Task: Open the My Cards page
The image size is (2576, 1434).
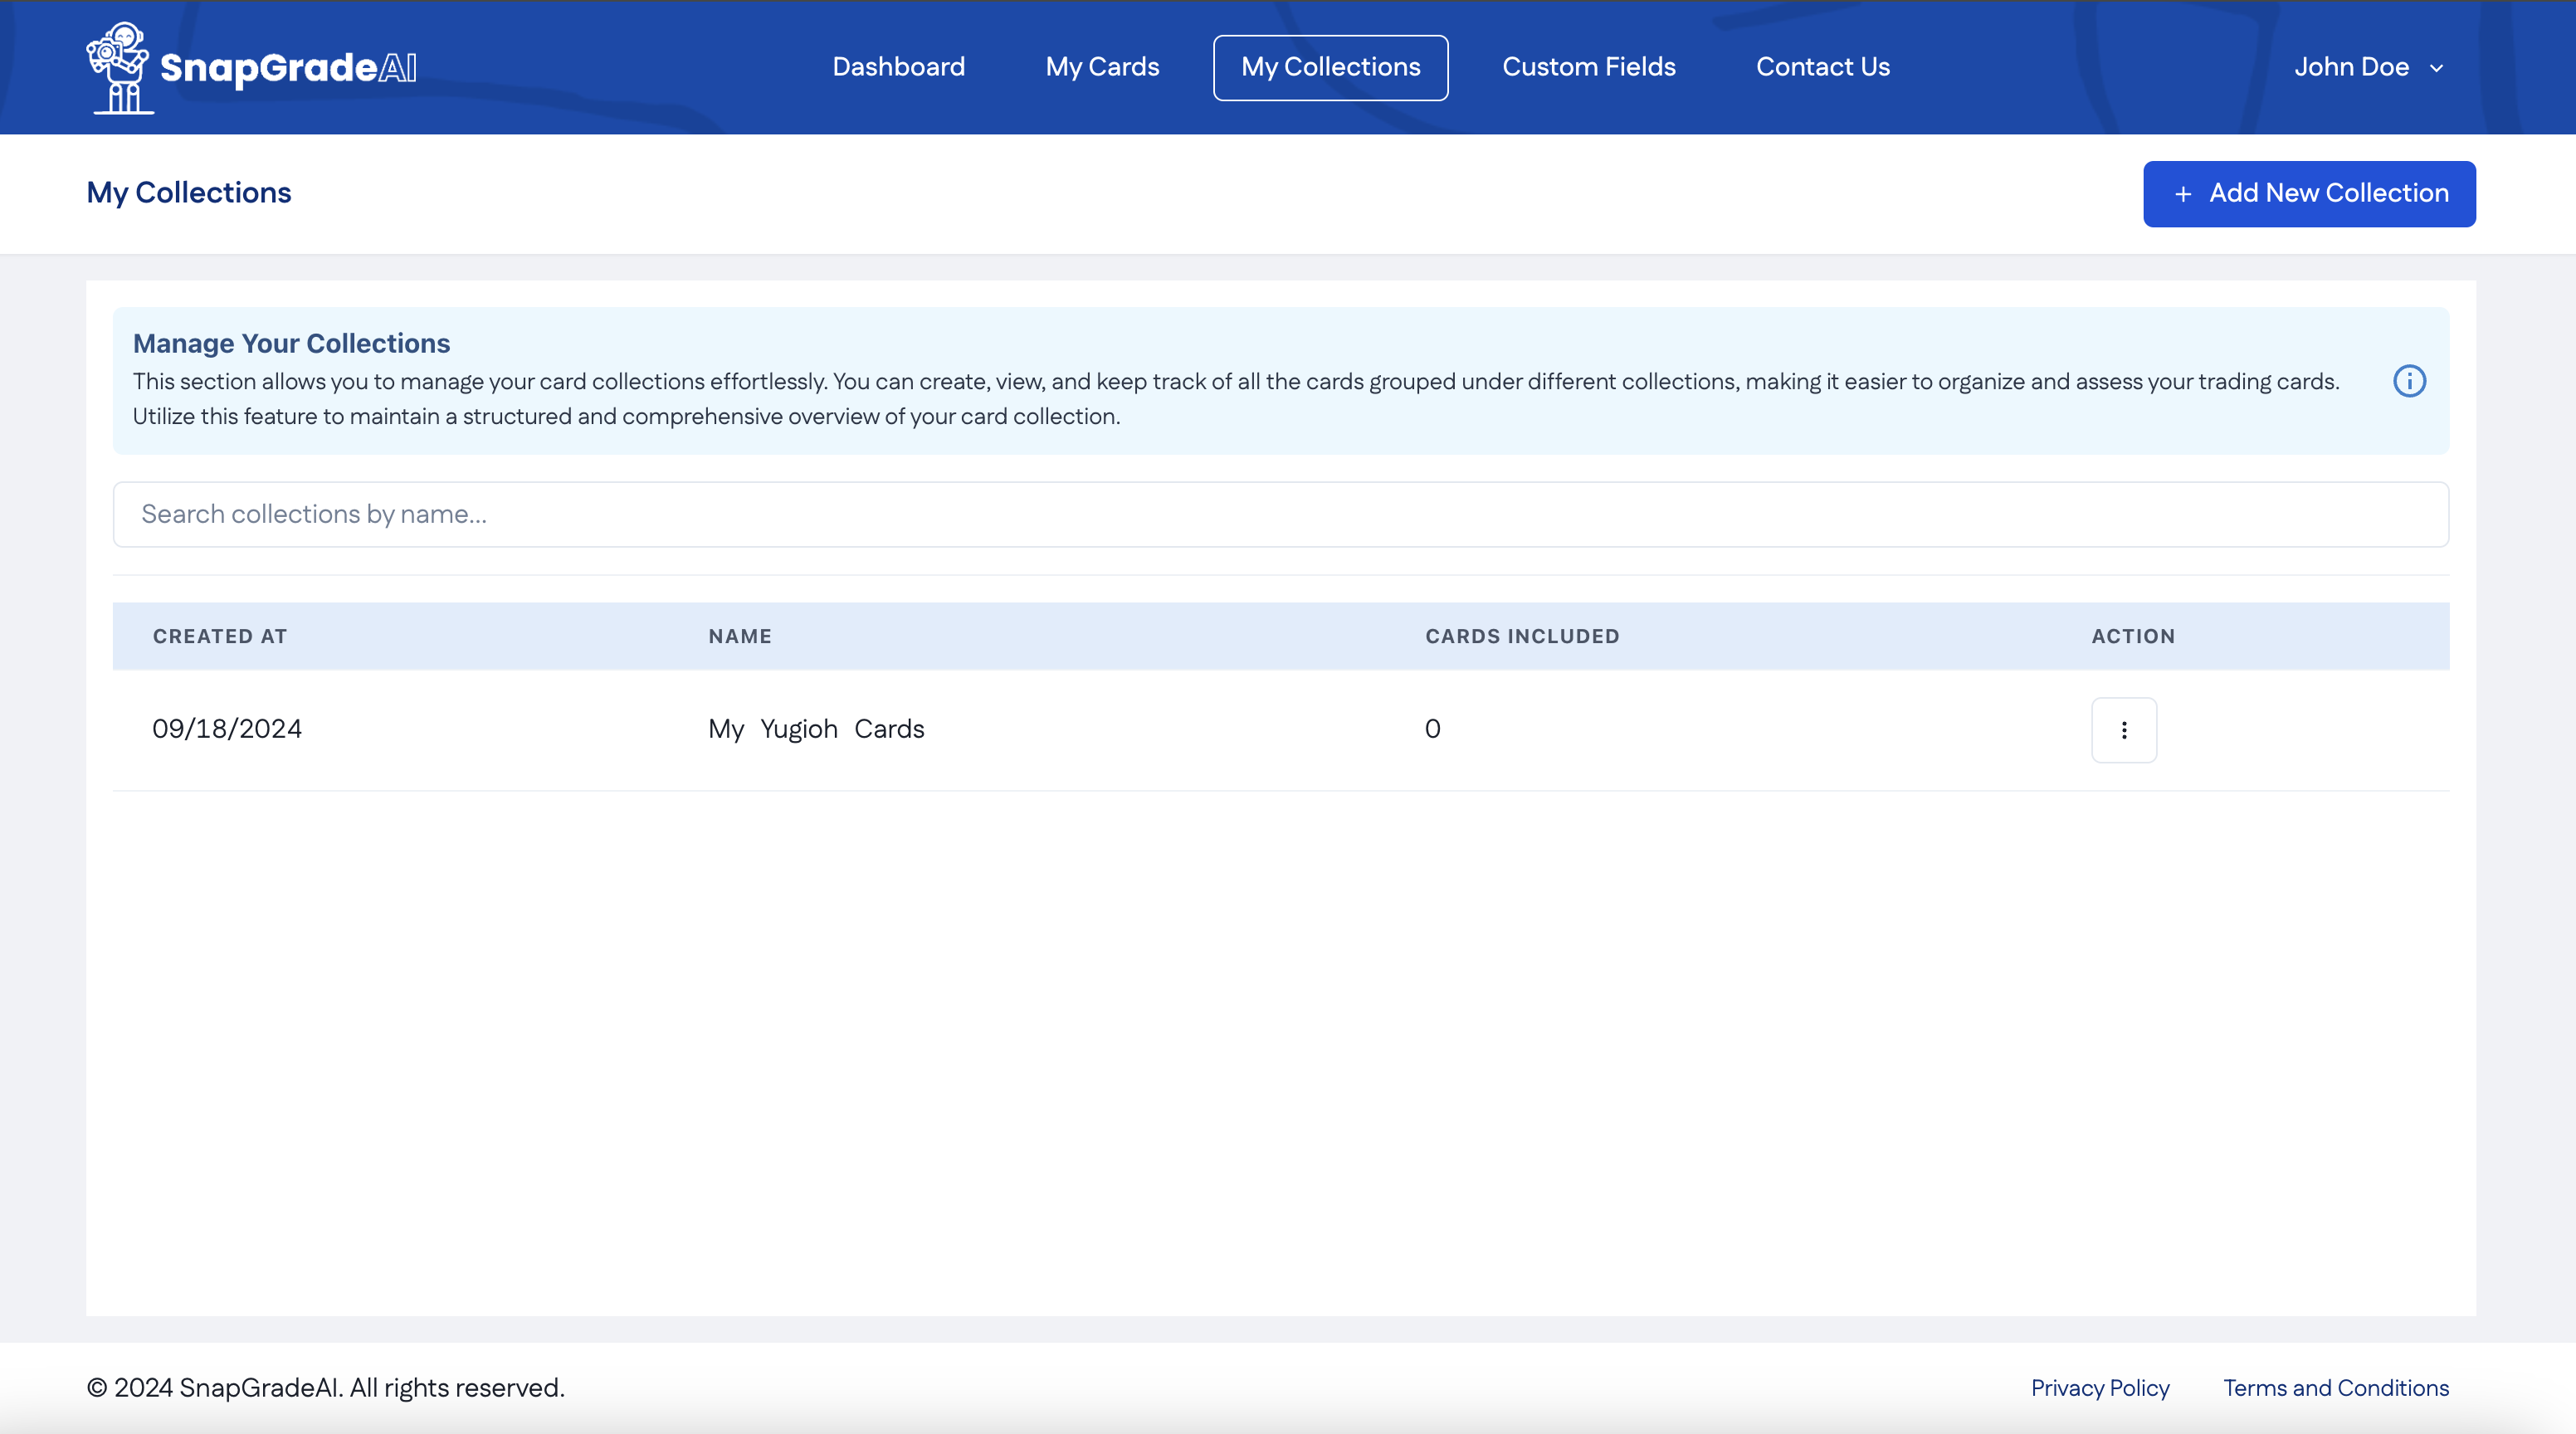Action: [1102, 67]
